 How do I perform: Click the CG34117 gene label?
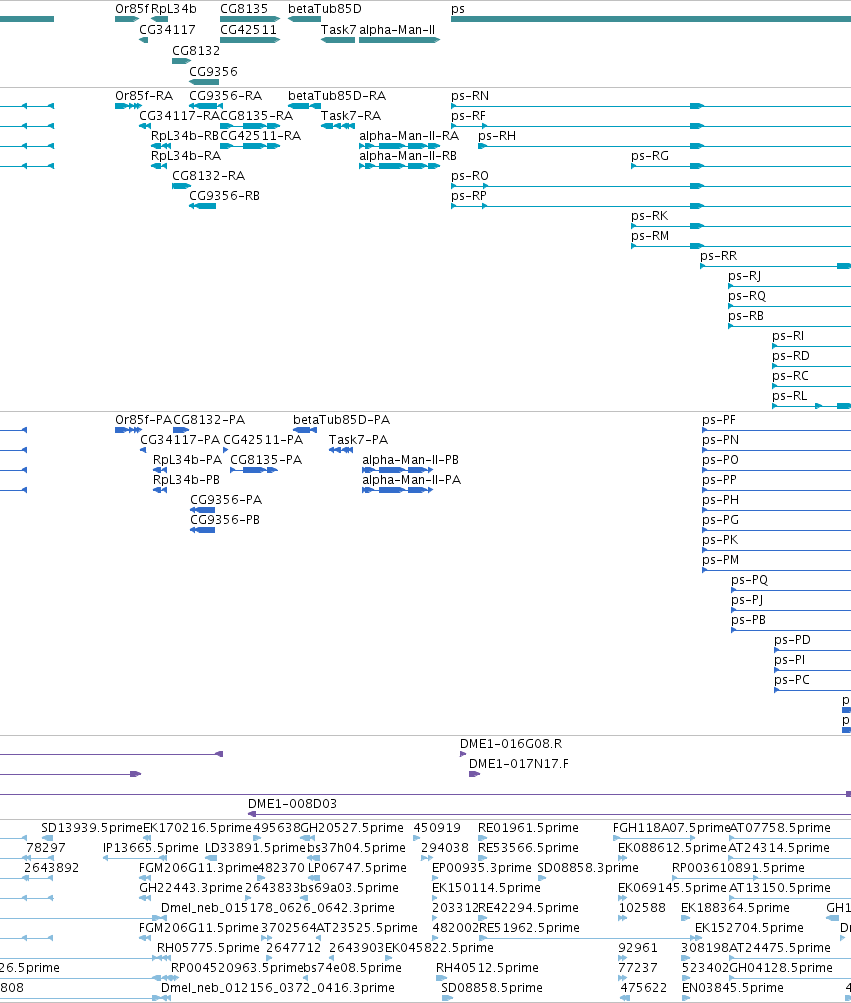[x=167, y=30]
